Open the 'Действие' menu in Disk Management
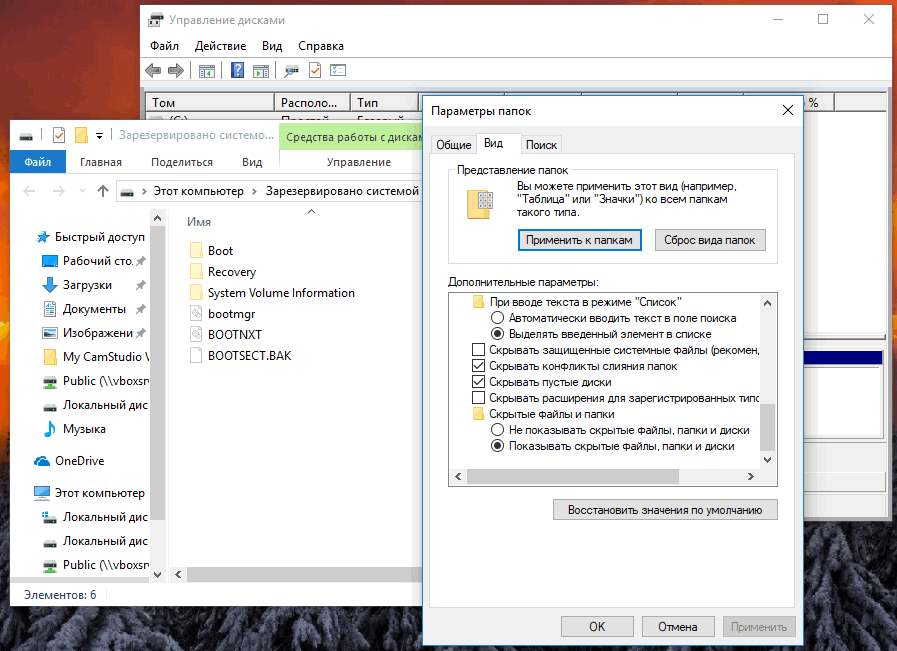 click(220, 46)
